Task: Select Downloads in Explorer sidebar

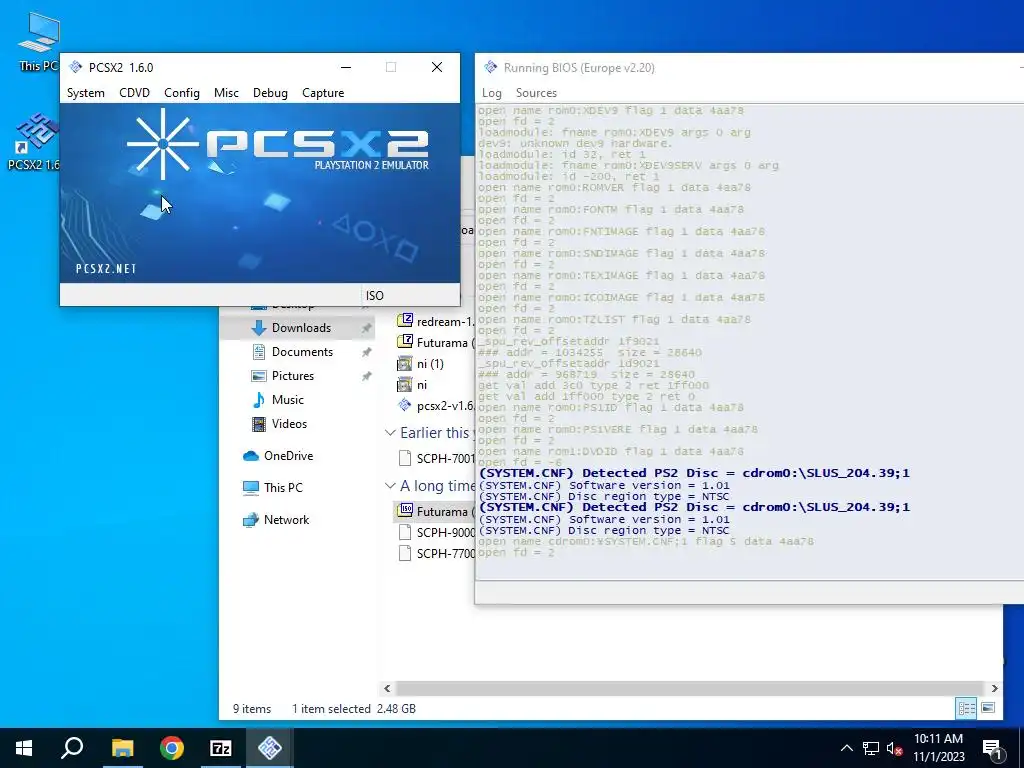Action: (301, 328)
